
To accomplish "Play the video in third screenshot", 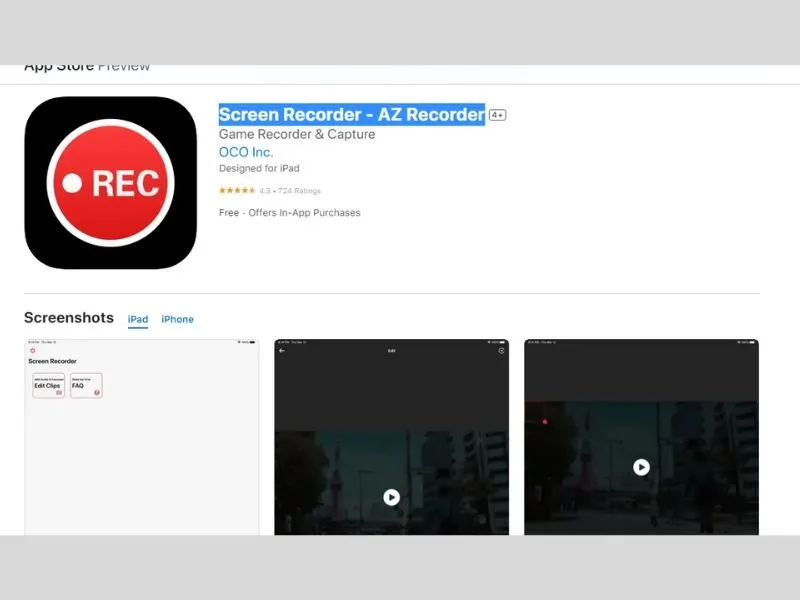I will pyautogui.click(x=641, y=467).
